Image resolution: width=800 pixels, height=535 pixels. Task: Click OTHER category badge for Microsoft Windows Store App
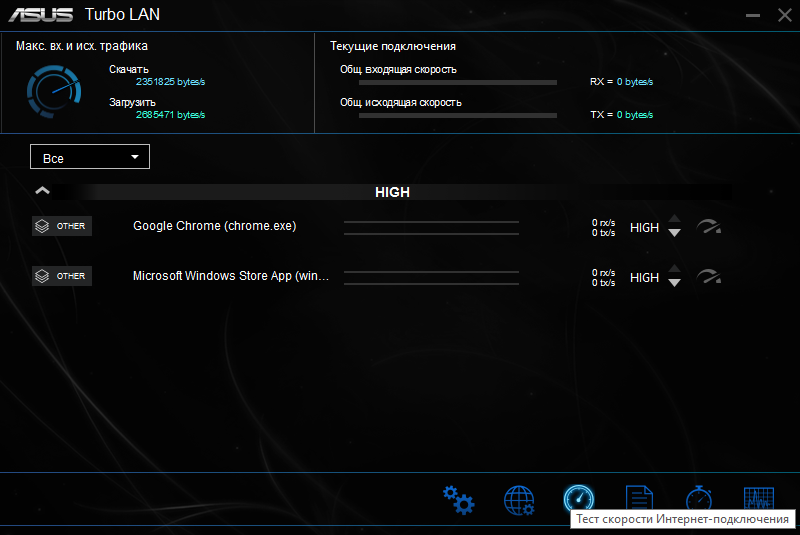pyautogui.click(x=62, y=276)
